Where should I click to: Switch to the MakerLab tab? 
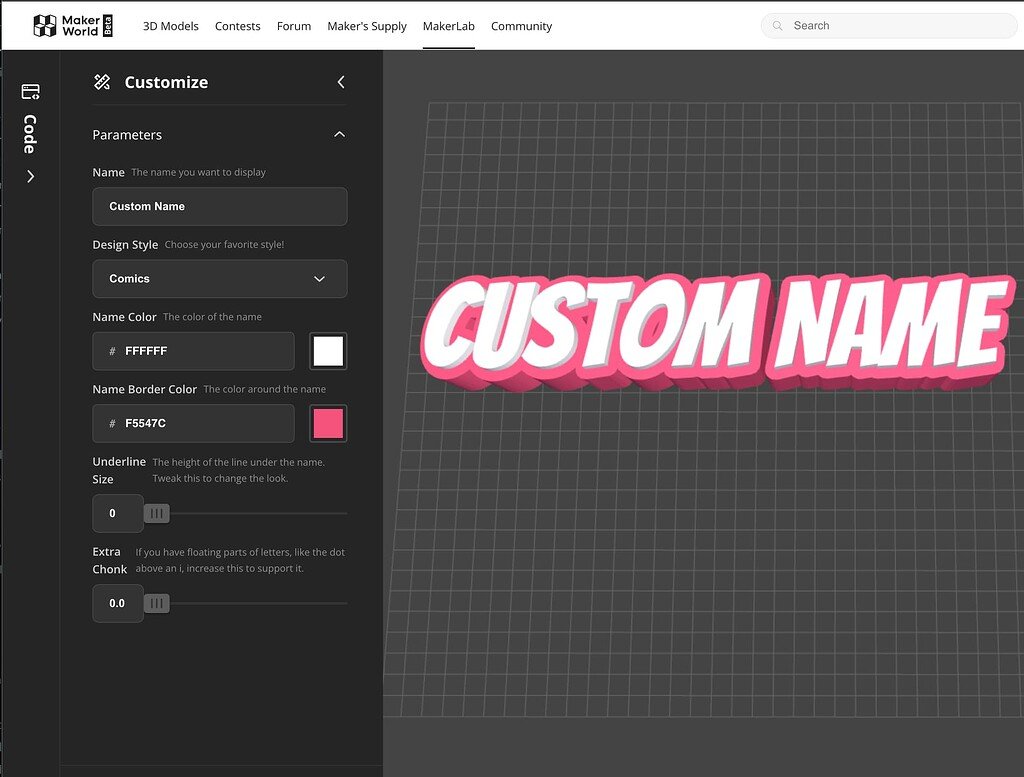click(448, 26)
